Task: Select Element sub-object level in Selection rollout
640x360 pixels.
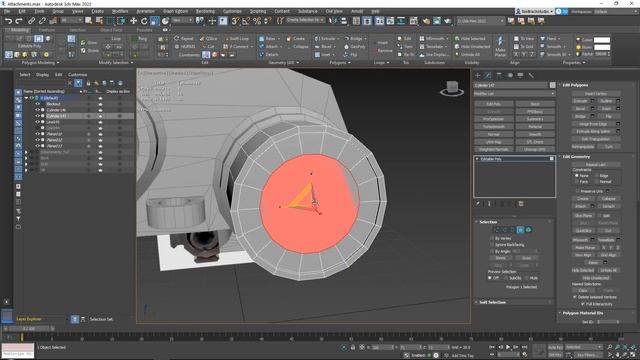Action: point(529,230)
